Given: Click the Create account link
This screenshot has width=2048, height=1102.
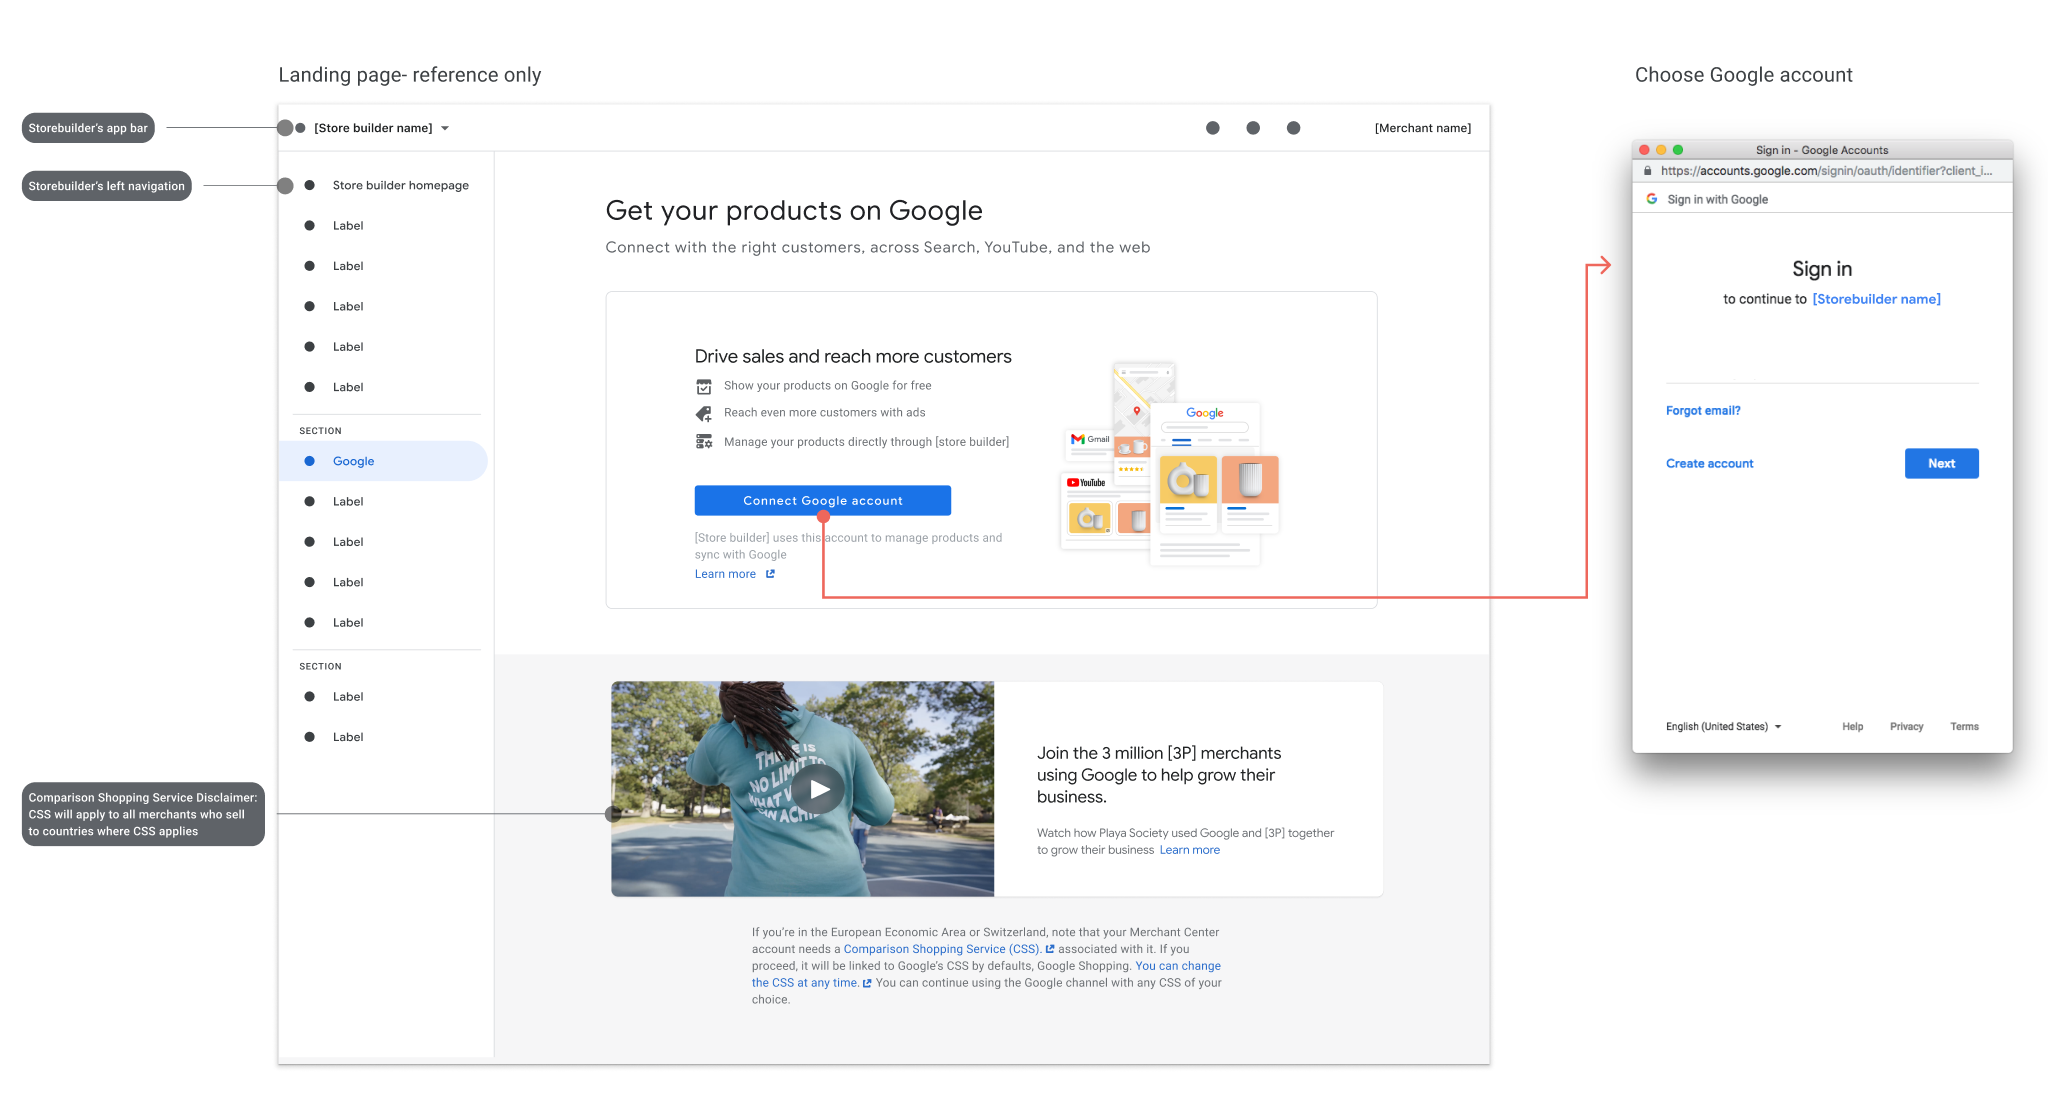Looking at the screenshot, I should tap(1709, 463).
